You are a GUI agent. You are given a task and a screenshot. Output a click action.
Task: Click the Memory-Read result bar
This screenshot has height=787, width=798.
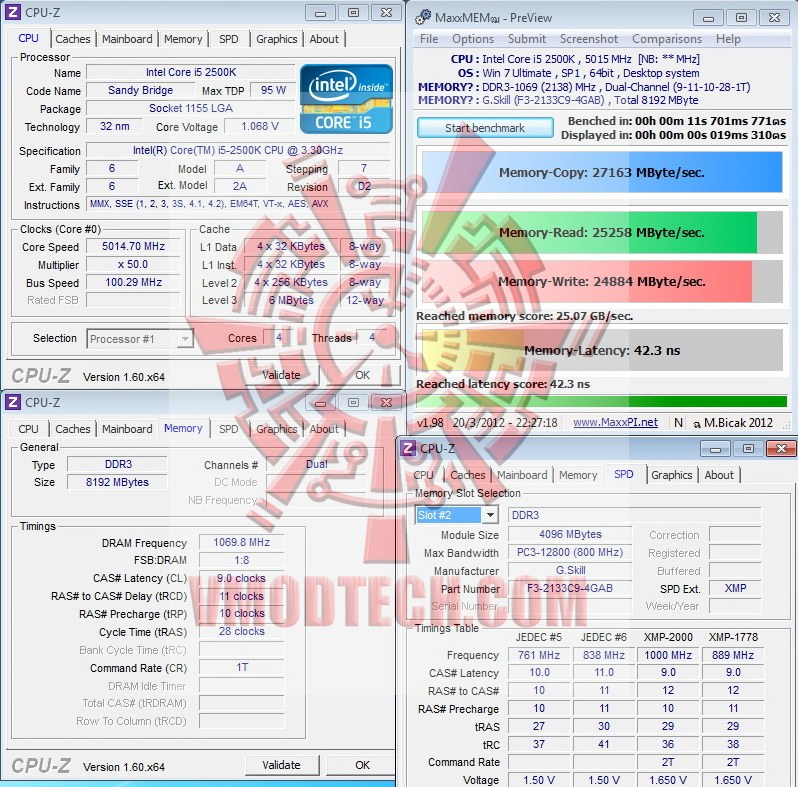[x=602, y=233]
